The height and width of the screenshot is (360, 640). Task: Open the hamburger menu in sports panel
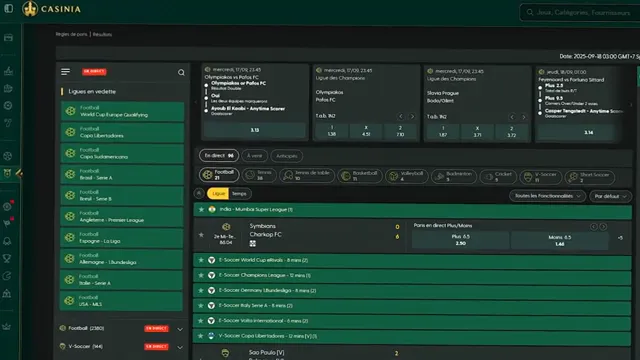(x=65, y=72)
